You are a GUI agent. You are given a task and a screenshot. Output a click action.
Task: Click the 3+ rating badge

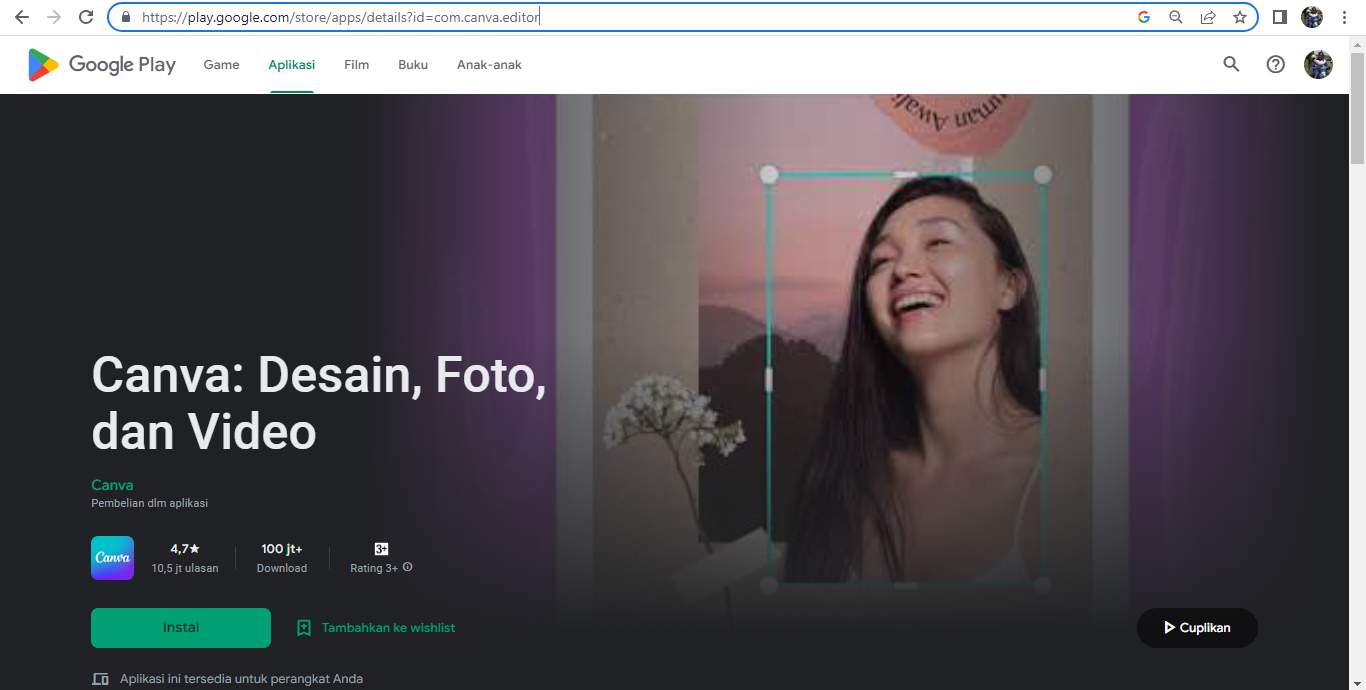click(x=381, y=549)
